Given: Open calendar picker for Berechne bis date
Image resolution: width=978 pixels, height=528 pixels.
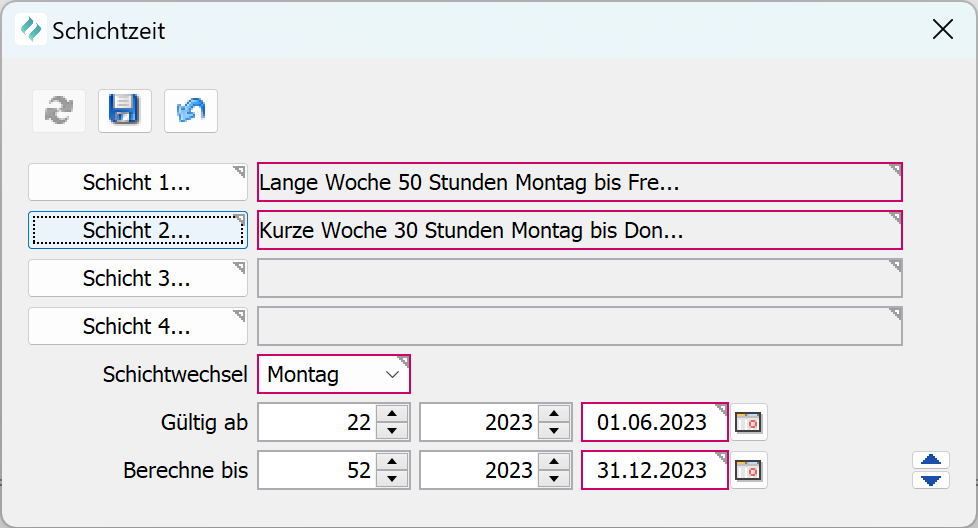Looking at the screenshot, I should click(748, 470).
